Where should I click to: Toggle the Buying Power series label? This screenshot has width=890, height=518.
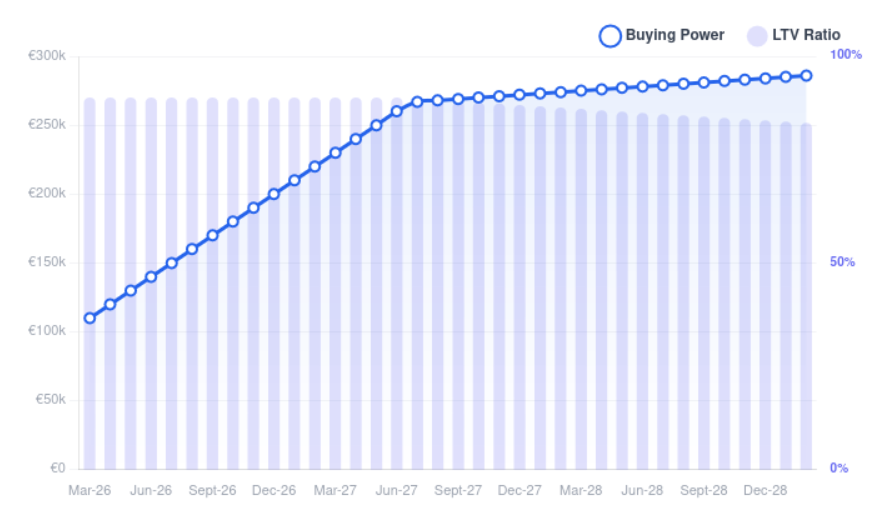[x=675, y=36]
